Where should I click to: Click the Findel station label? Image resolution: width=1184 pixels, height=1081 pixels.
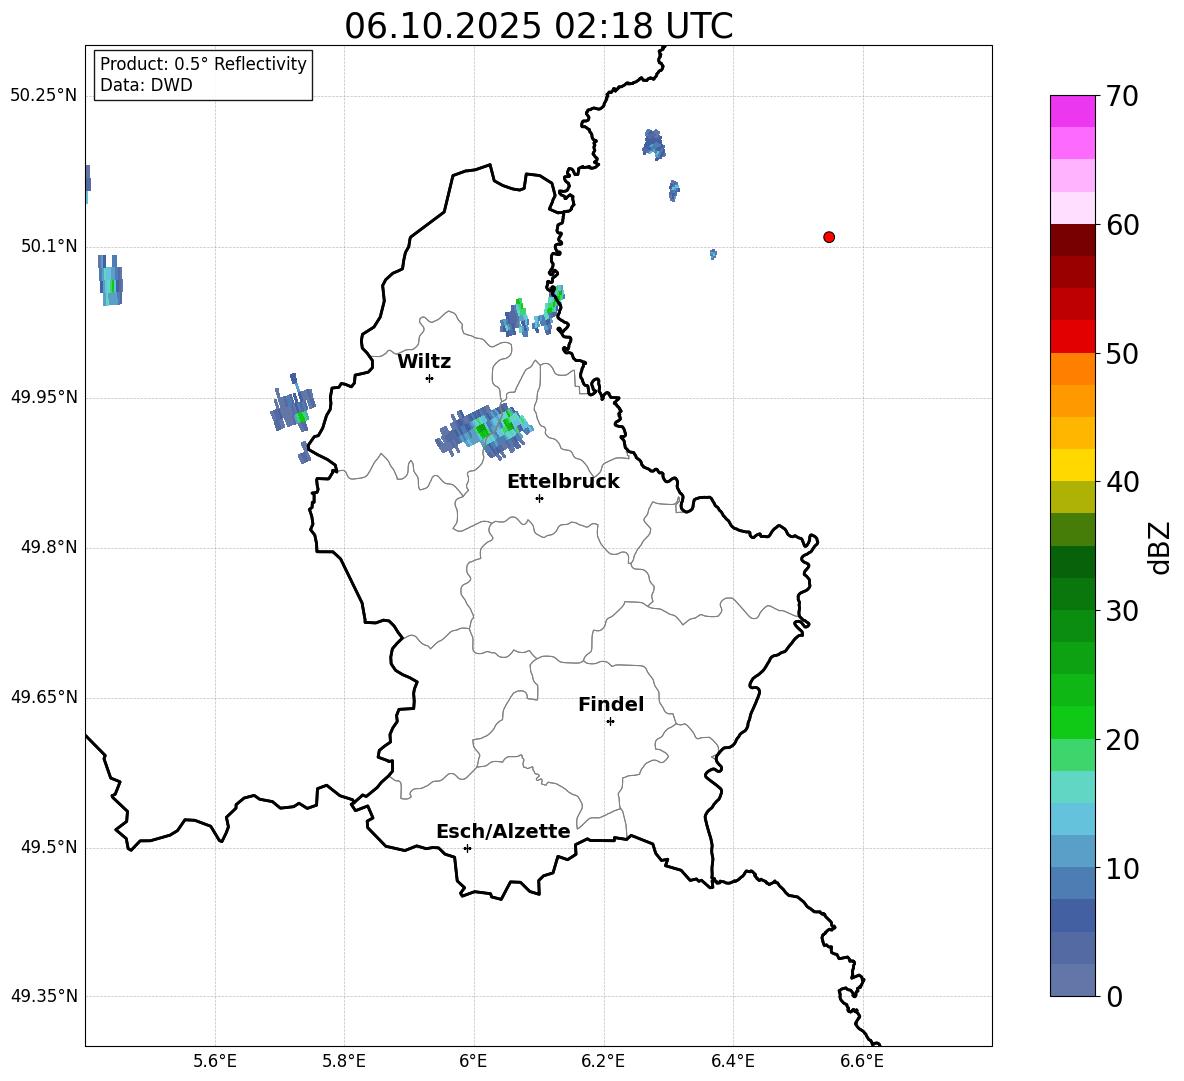pos(611,704)
